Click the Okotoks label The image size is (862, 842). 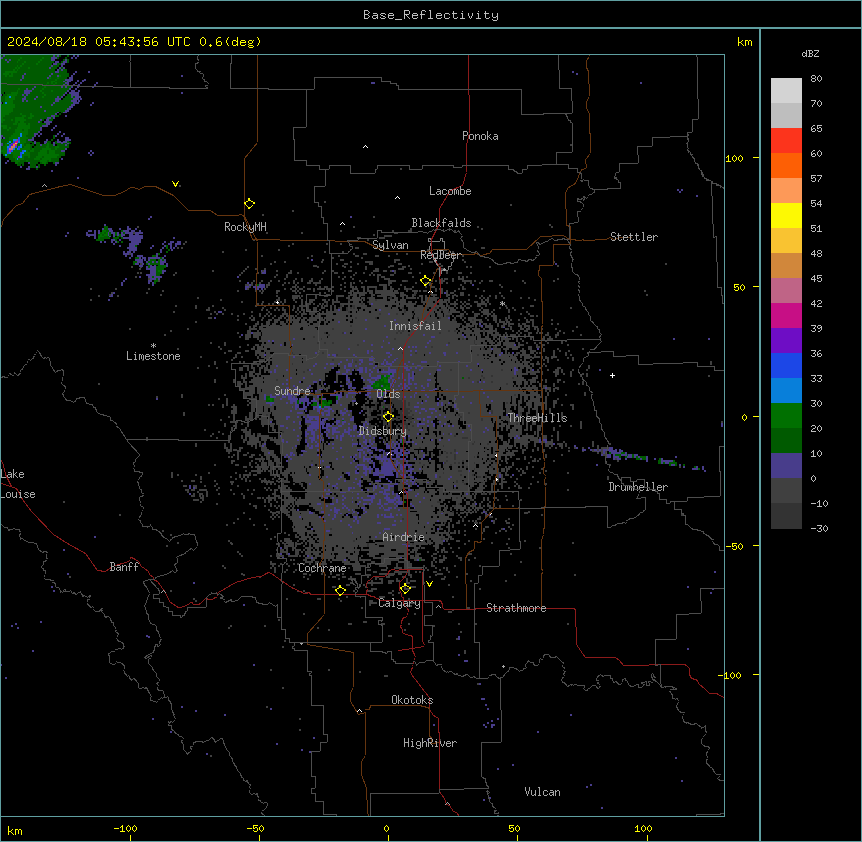point(412,700)
